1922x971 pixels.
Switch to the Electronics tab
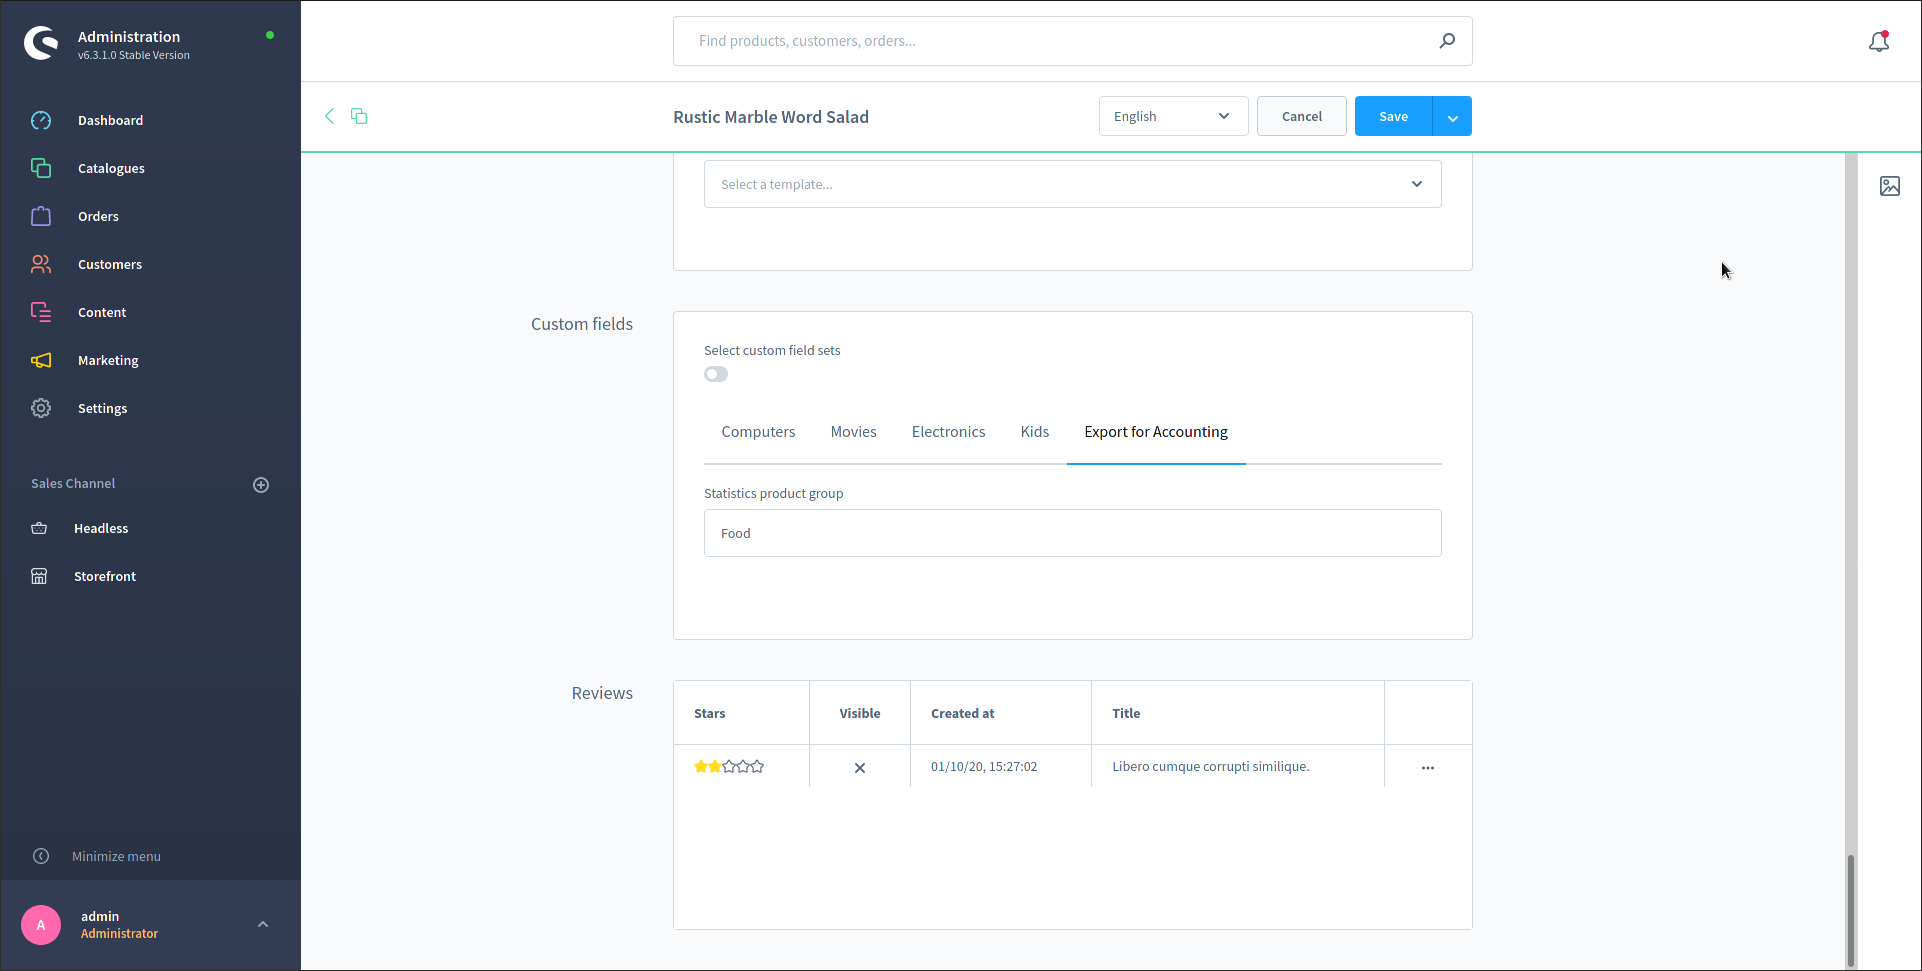[x=948, y=432]
